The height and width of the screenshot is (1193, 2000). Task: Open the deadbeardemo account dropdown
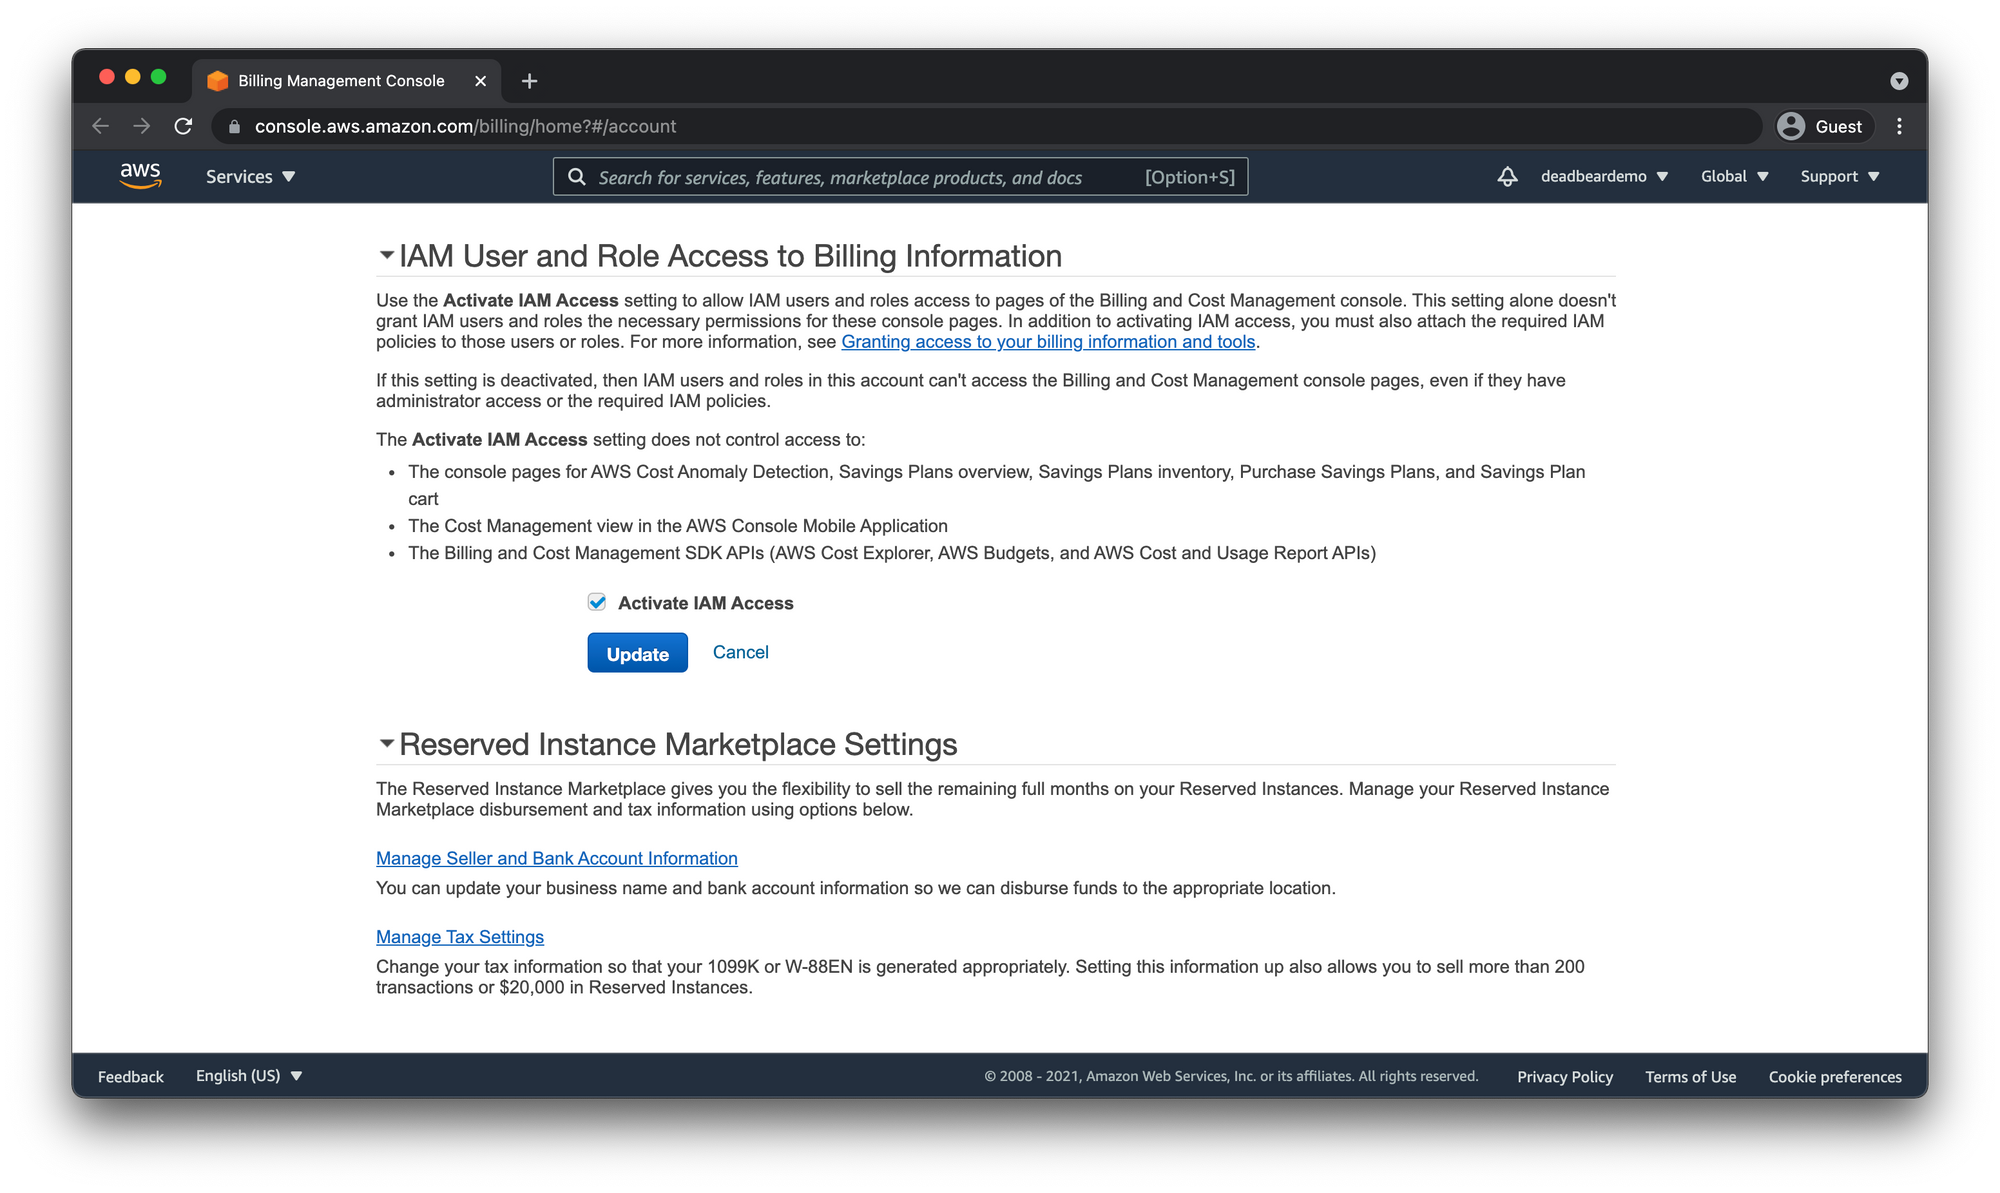click(1604, 177)
